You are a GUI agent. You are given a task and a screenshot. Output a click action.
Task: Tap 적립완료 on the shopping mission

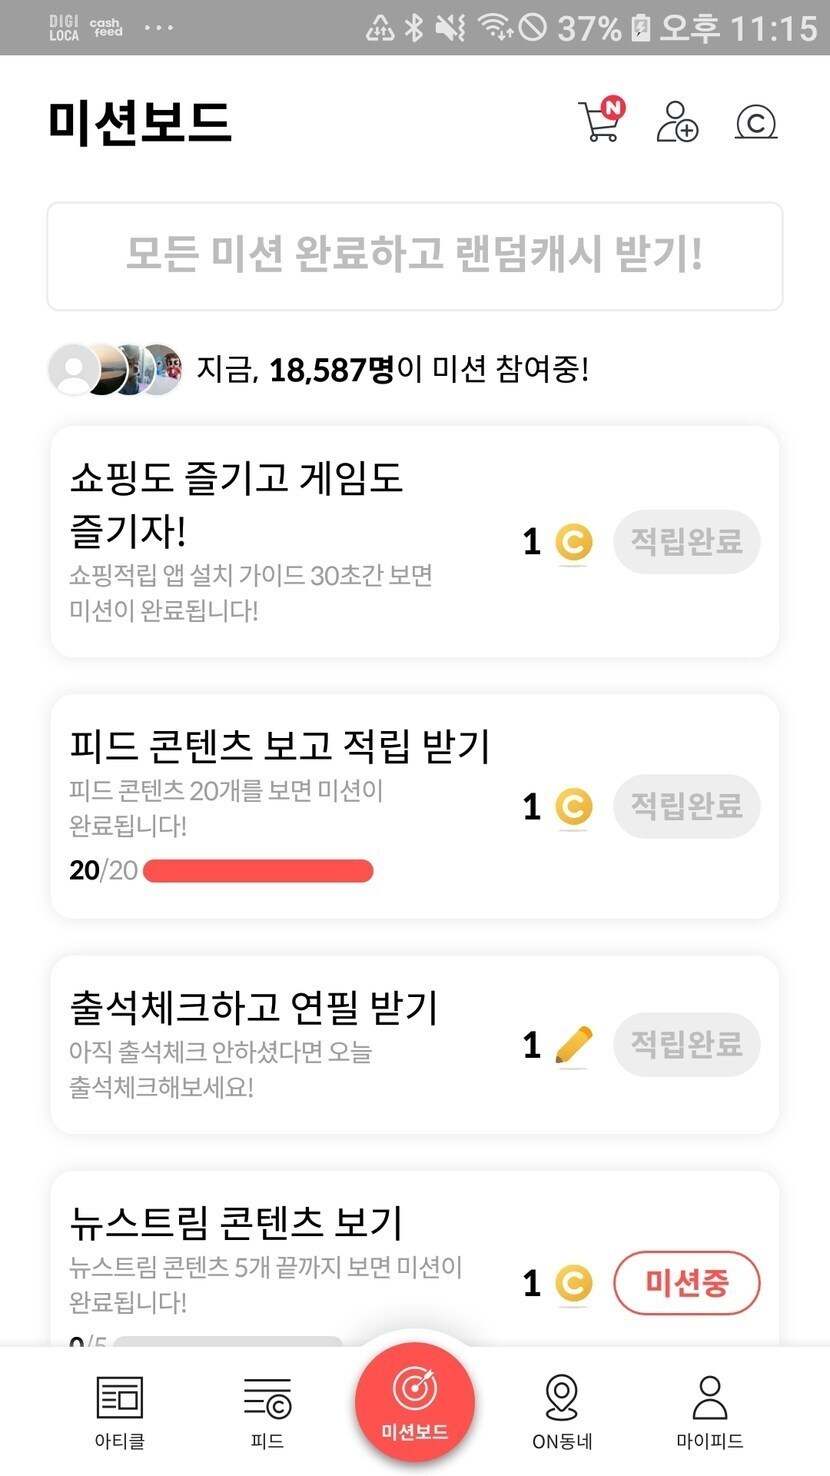point(686,542)
